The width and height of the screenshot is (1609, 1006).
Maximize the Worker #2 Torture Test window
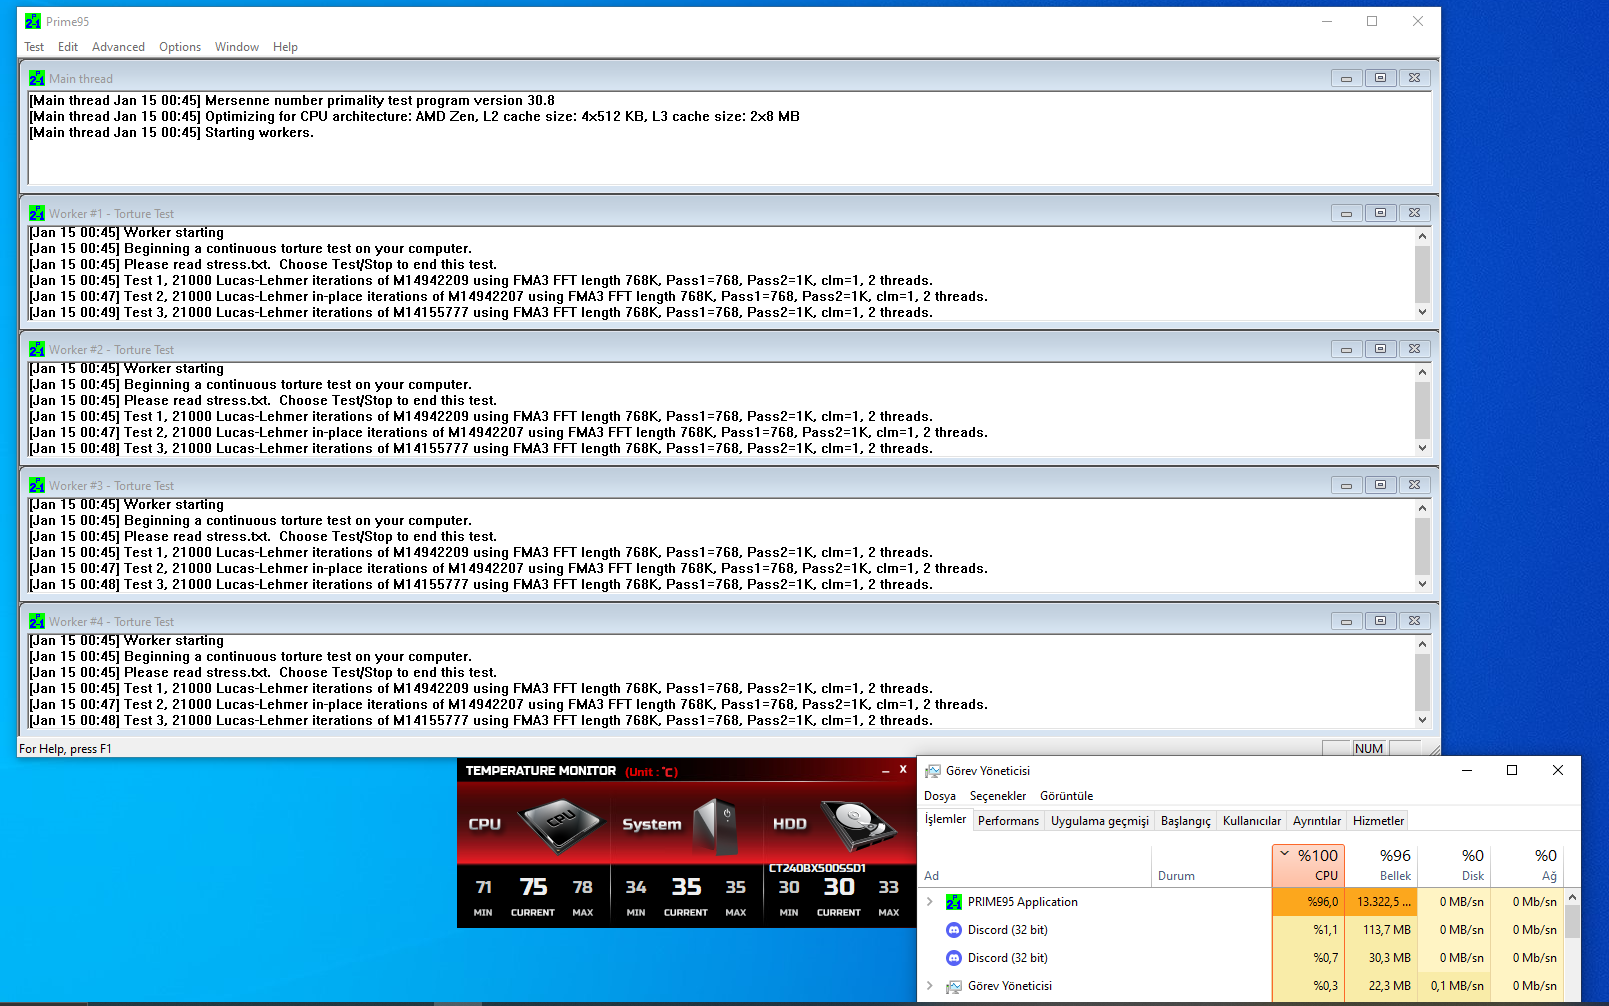pyautogui.click(x=1380, y=349)
